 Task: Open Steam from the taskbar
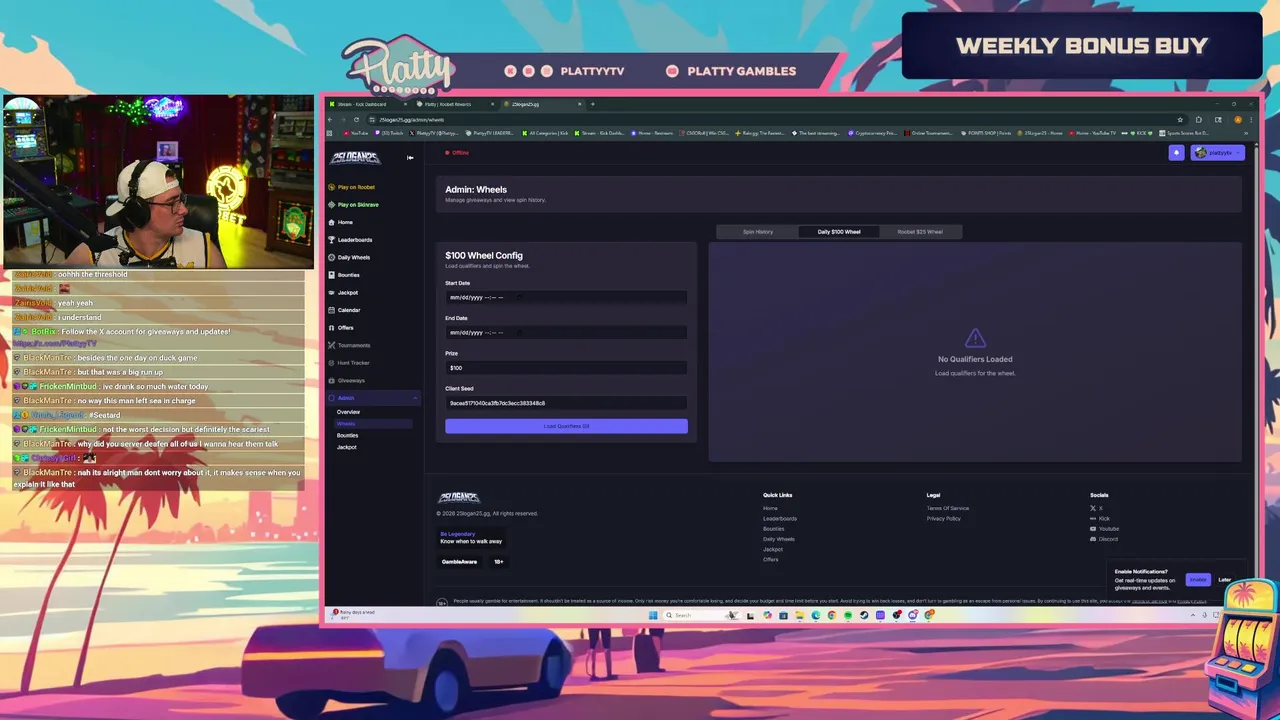pyautogui.click(x=864, y=615)
